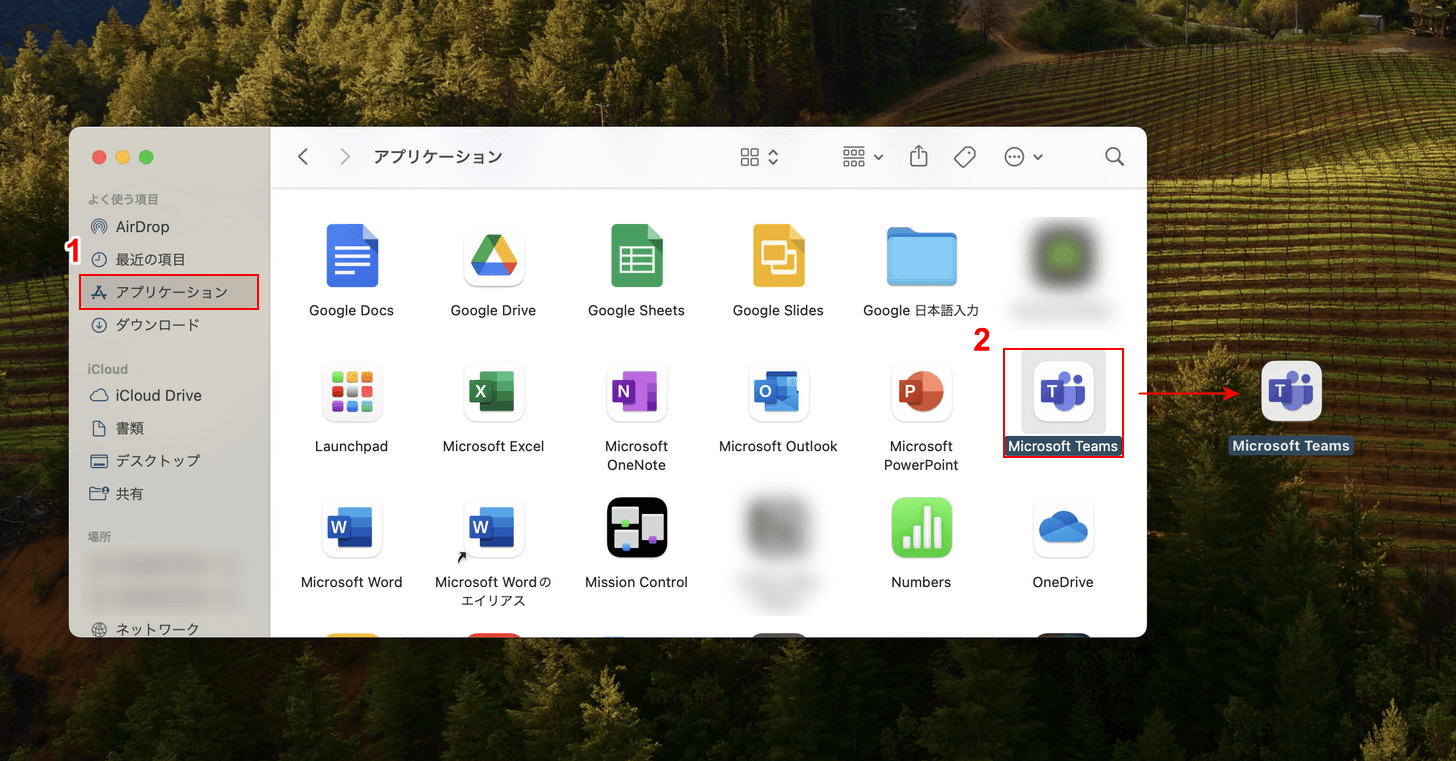Select Microsoft Teams icon in Finder window
The image size is (1456, 761).
[x=1063, y=391]
